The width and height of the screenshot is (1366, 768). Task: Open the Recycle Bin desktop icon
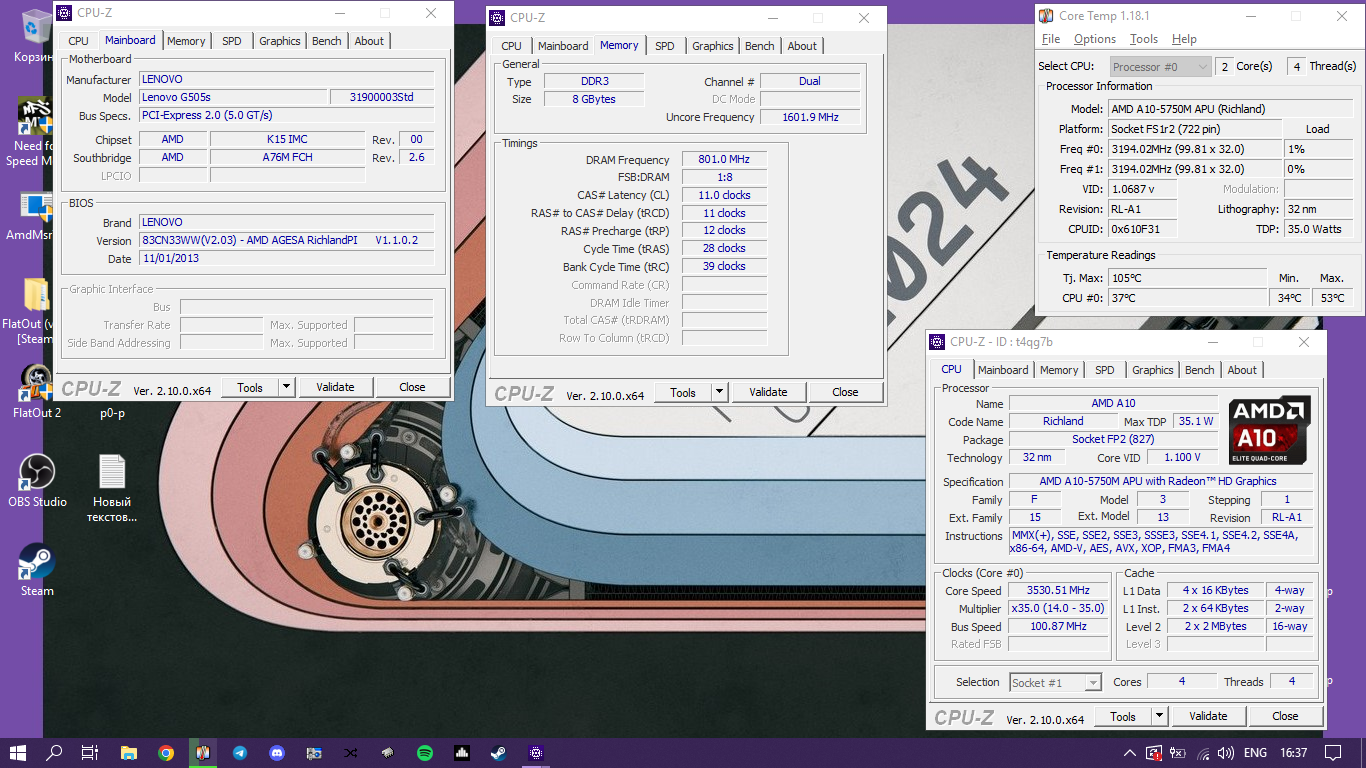click(36, 35)
